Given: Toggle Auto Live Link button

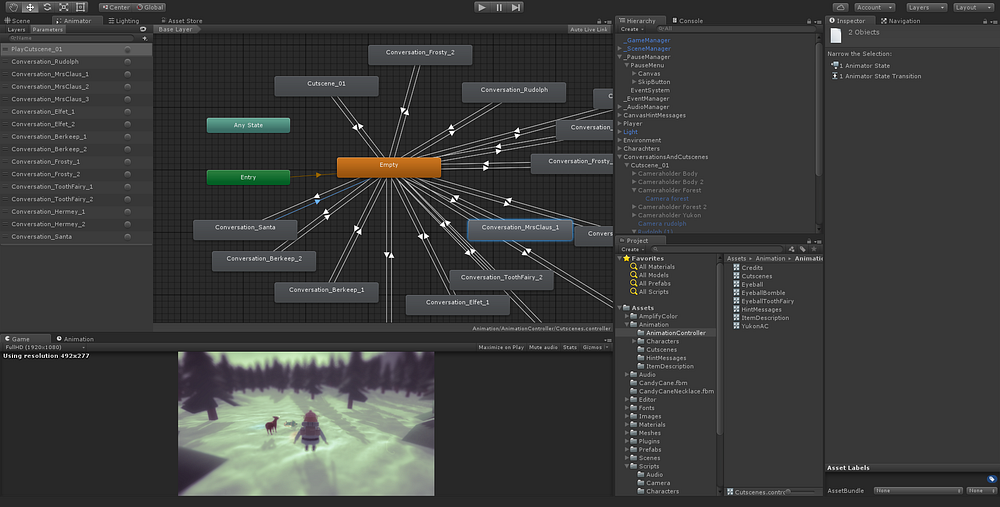Looking at the screenshot, I should coord(589,29).
